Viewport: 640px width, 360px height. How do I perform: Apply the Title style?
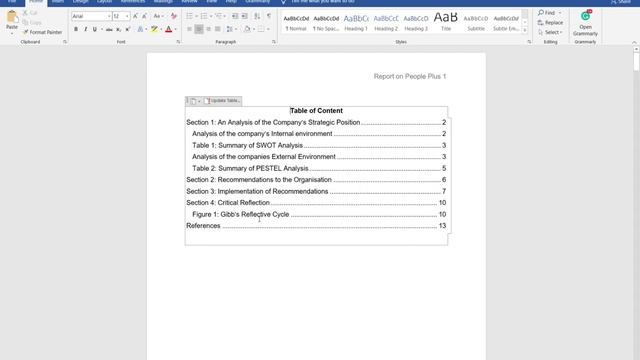tap(446, 23)
